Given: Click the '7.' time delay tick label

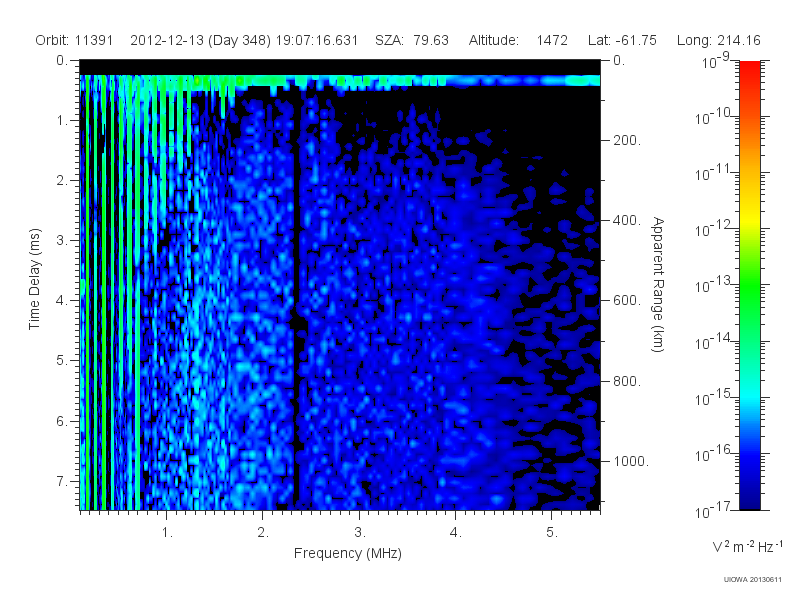Looking at the screenshot, I should (x=62, y=481).
